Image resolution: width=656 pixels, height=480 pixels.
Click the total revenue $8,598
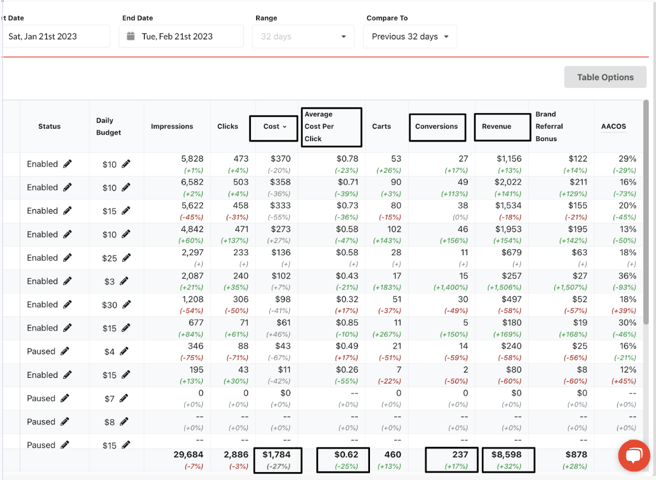506,454
